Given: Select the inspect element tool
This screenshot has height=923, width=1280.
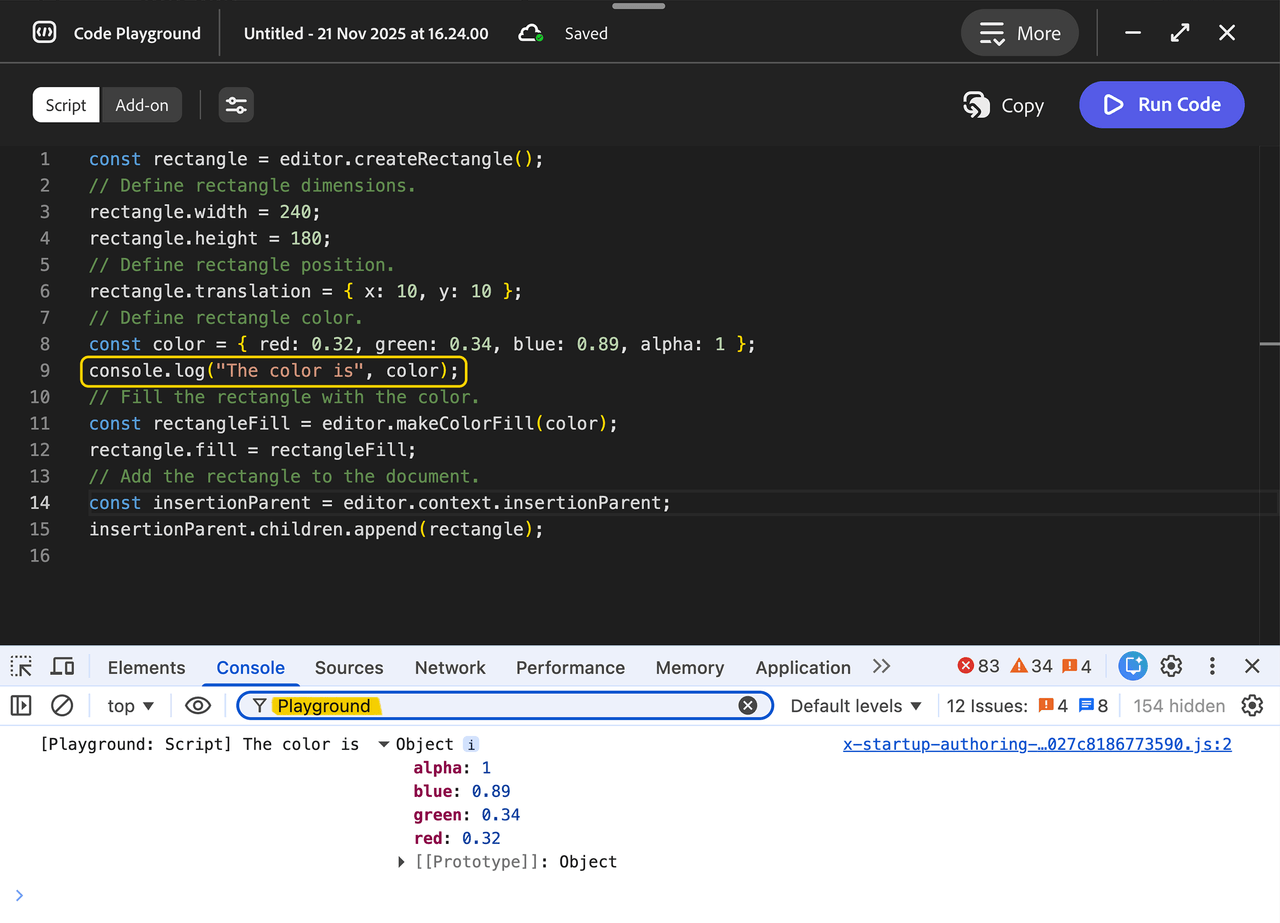Looking at the screenshot, I should 20,666.
